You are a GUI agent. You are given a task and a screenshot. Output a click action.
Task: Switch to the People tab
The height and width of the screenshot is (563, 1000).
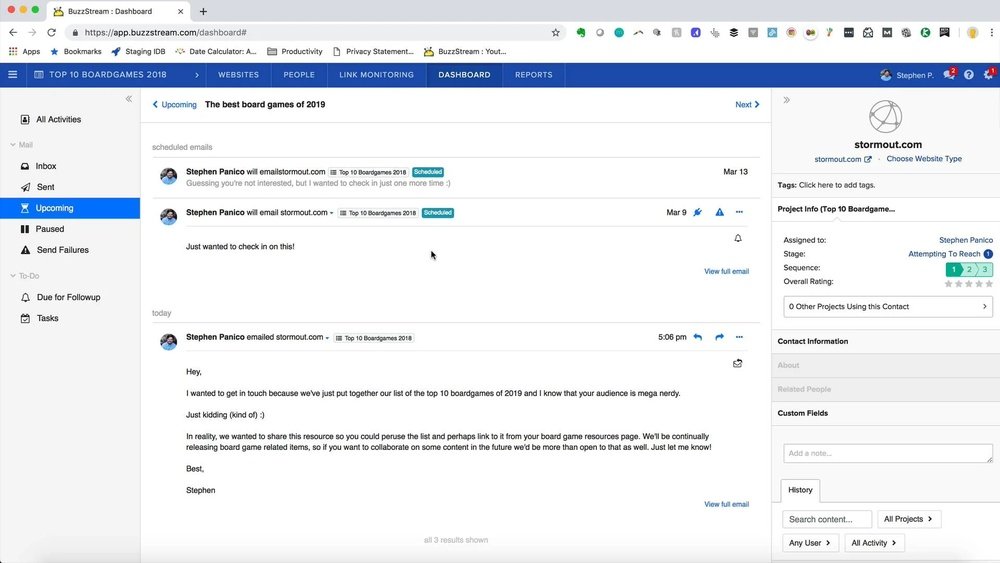pos(299,75)
